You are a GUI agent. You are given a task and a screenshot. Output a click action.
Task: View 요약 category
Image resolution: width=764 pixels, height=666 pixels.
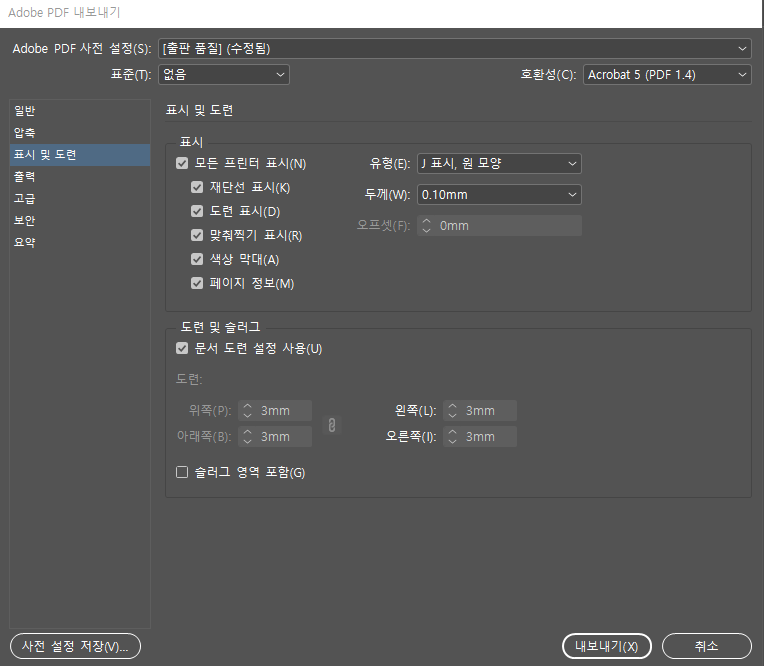tap(80, 242)
